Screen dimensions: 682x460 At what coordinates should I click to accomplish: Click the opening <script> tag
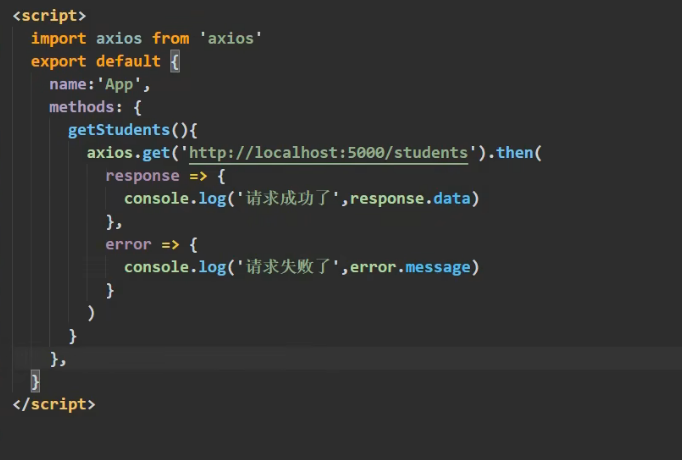(x=49, y=16)
